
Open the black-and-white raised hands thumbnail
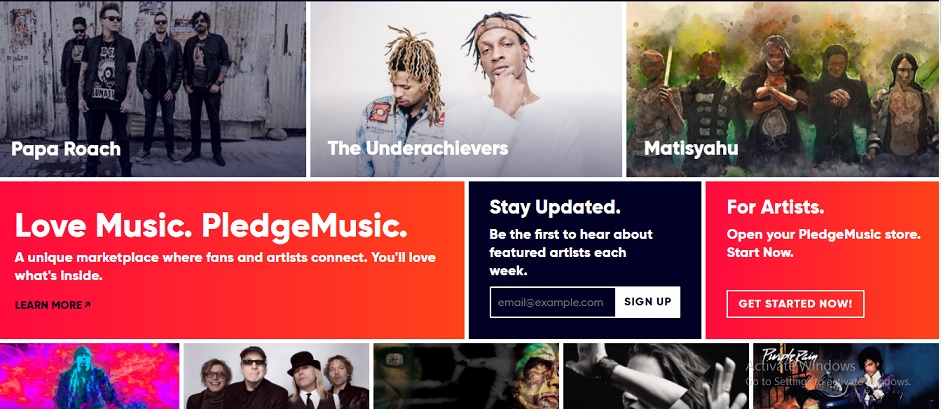[656, 376]
